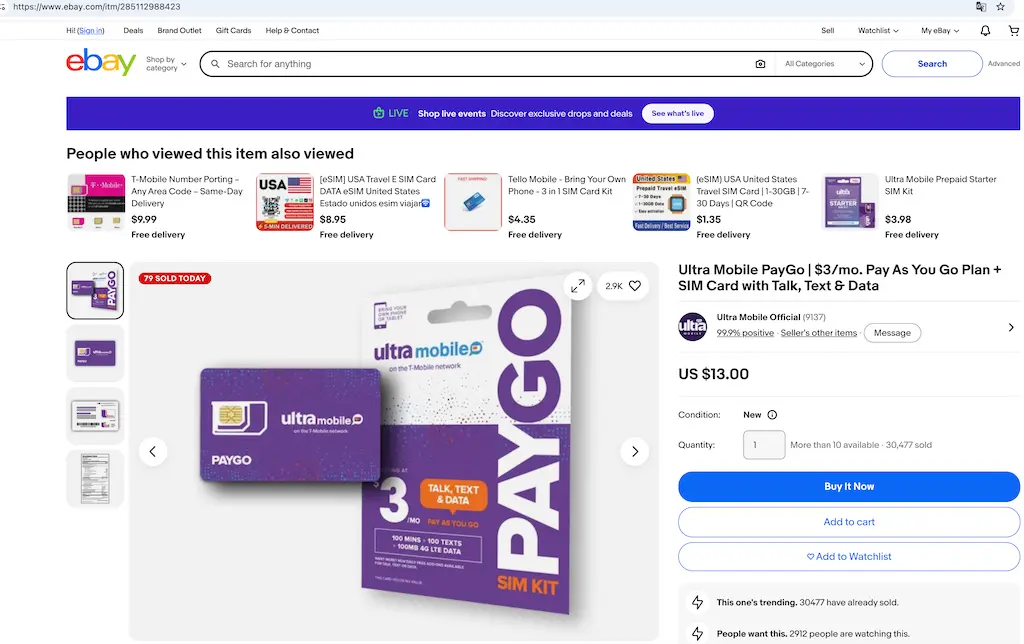Open Brand Outlet
This screenshot has height=644, width=1024.
pyautogui.click(x=179, y=31)
